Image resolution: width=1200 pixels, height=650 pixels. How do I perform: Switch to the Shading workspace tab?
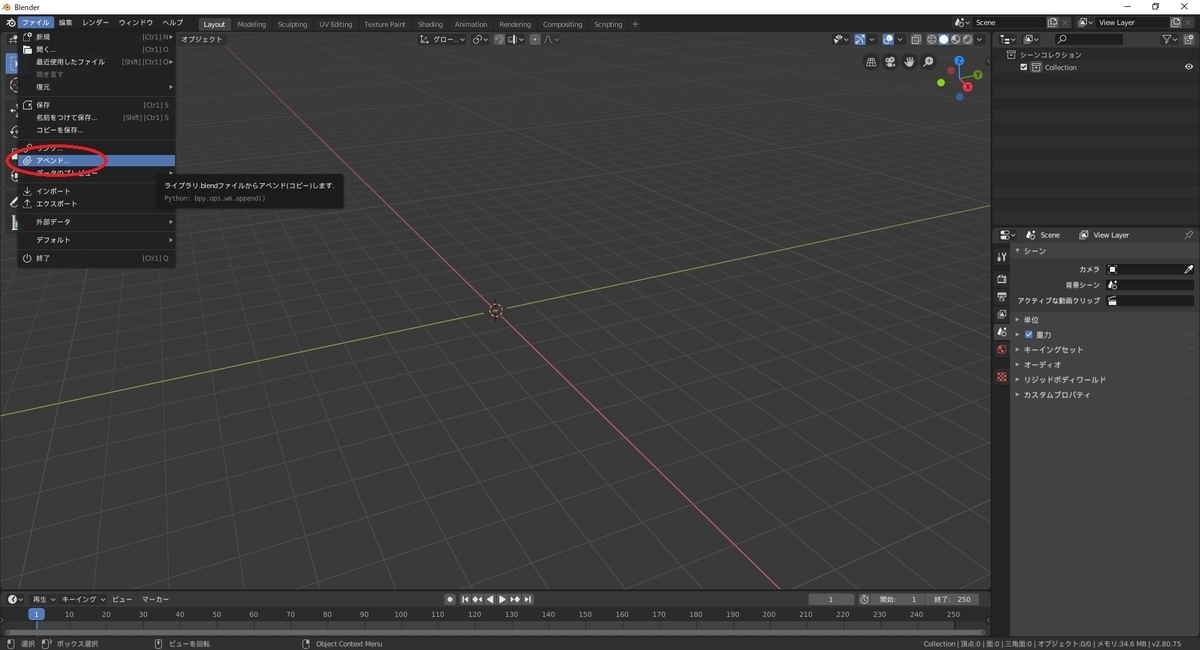(x=430, y=24)
